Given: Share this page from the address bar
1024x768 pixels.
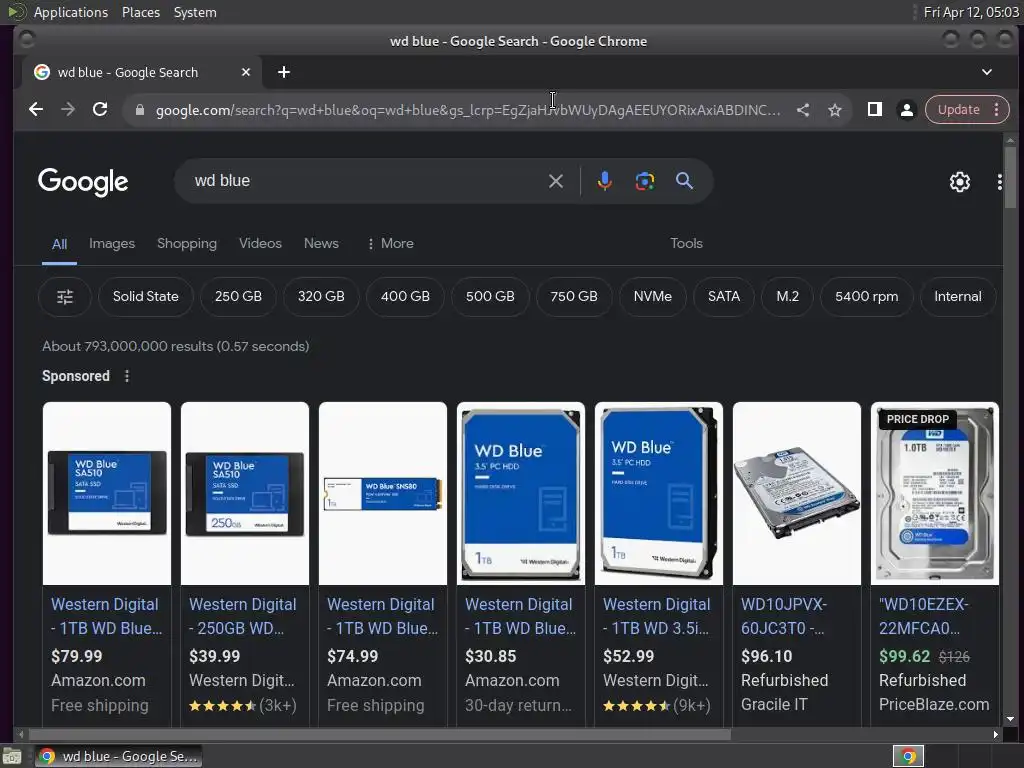Looking at the screenshot, I should click(803, 110).
